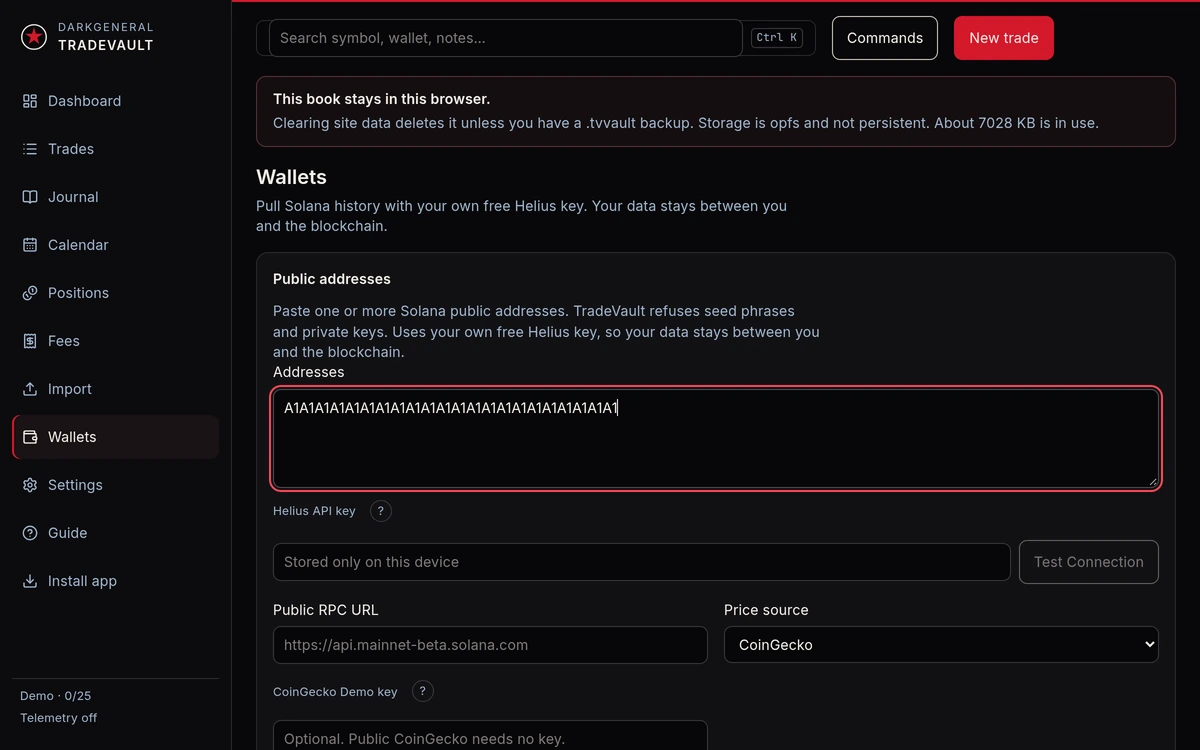The width and height of the screenshot is (1200, 750).
Task: Click the 'Addresses' field label
Action: pyautogui.click(x=309, y=372)
